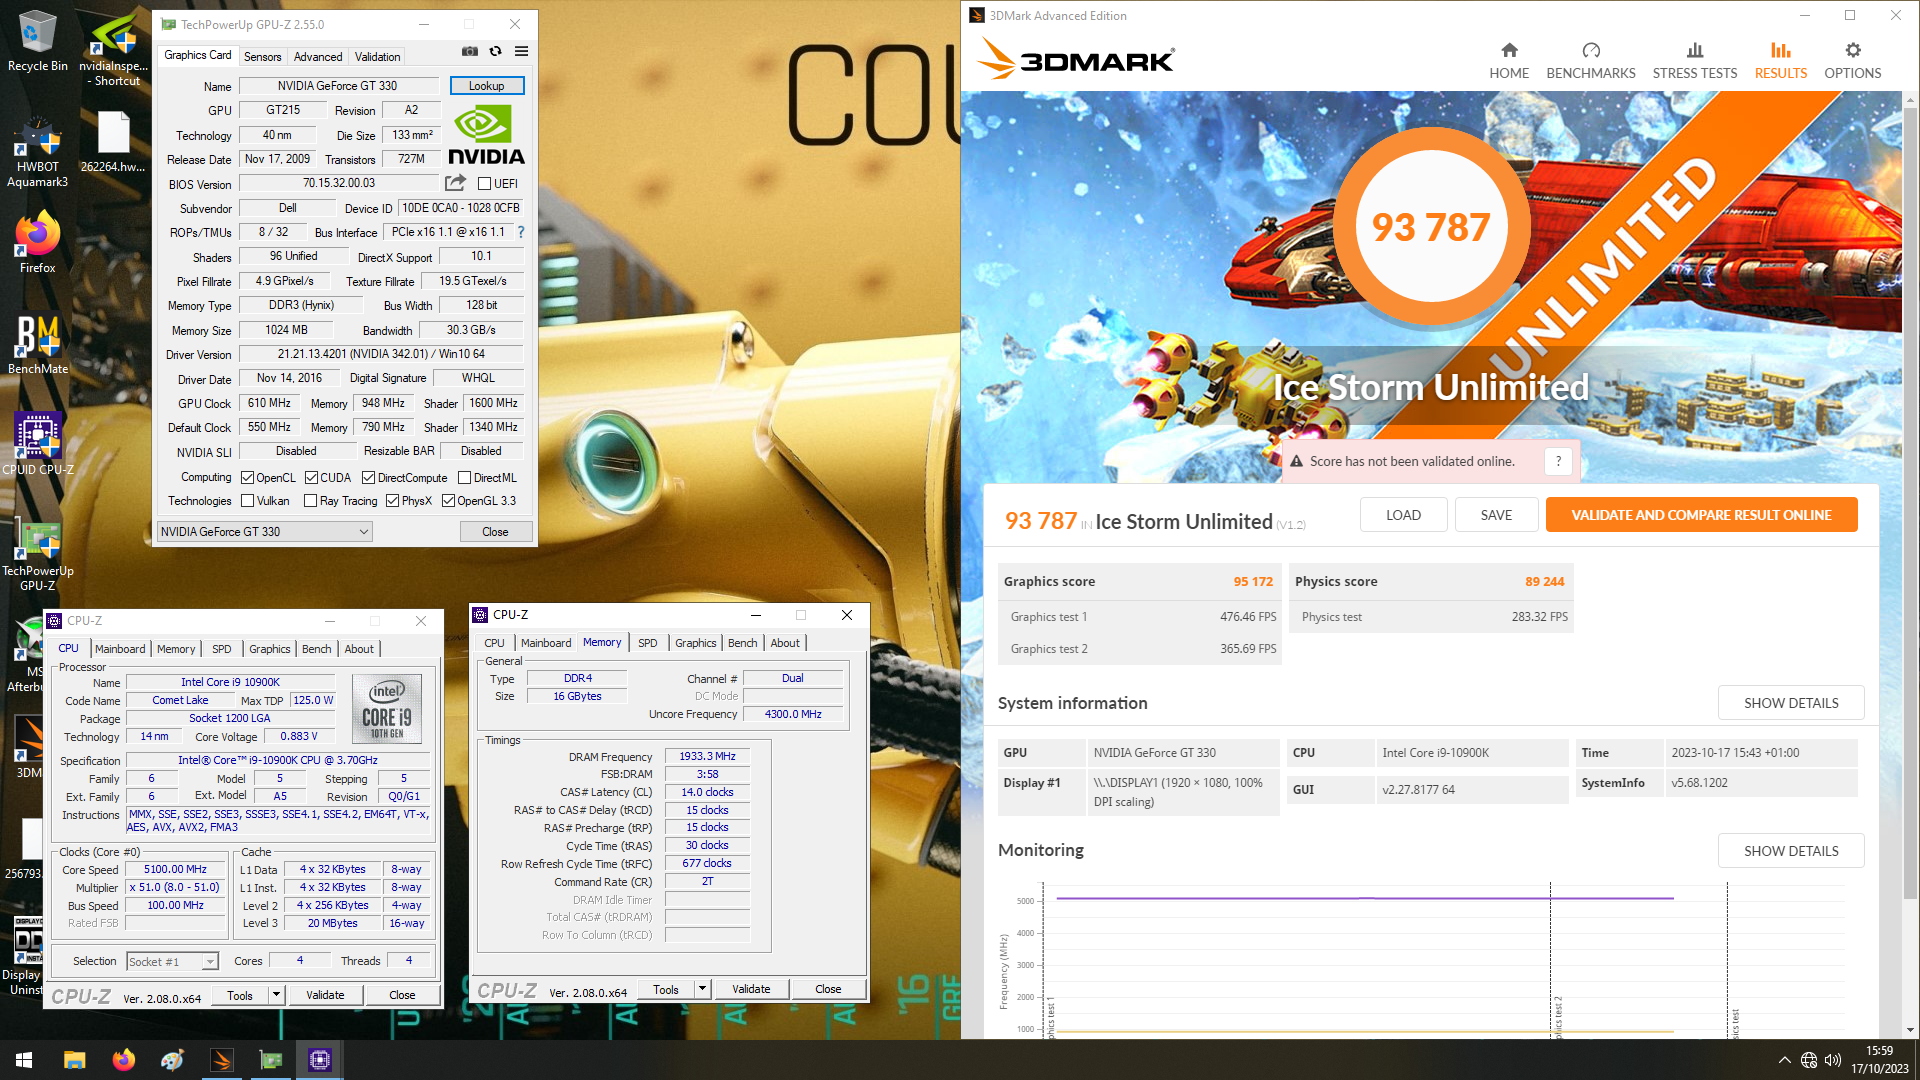Image resolution: width=1920 pixels, height=1080 pixels.
Task: Click the GPU-Z screenshot camera icon
Action: 470,51
